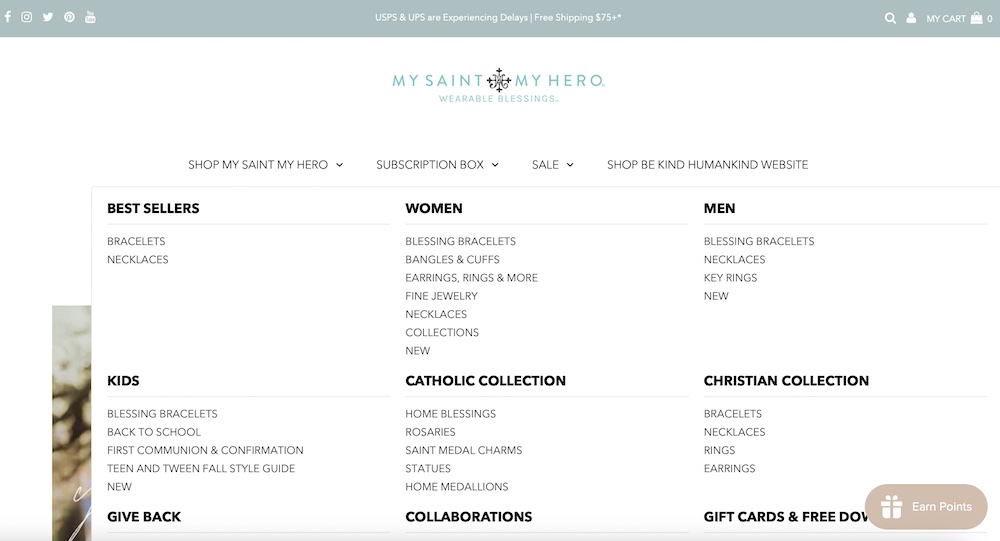This screenshot has width=1000, height=541.
Task: Expand Shop My Saint My Hero chevron
Action: [340, 165]
